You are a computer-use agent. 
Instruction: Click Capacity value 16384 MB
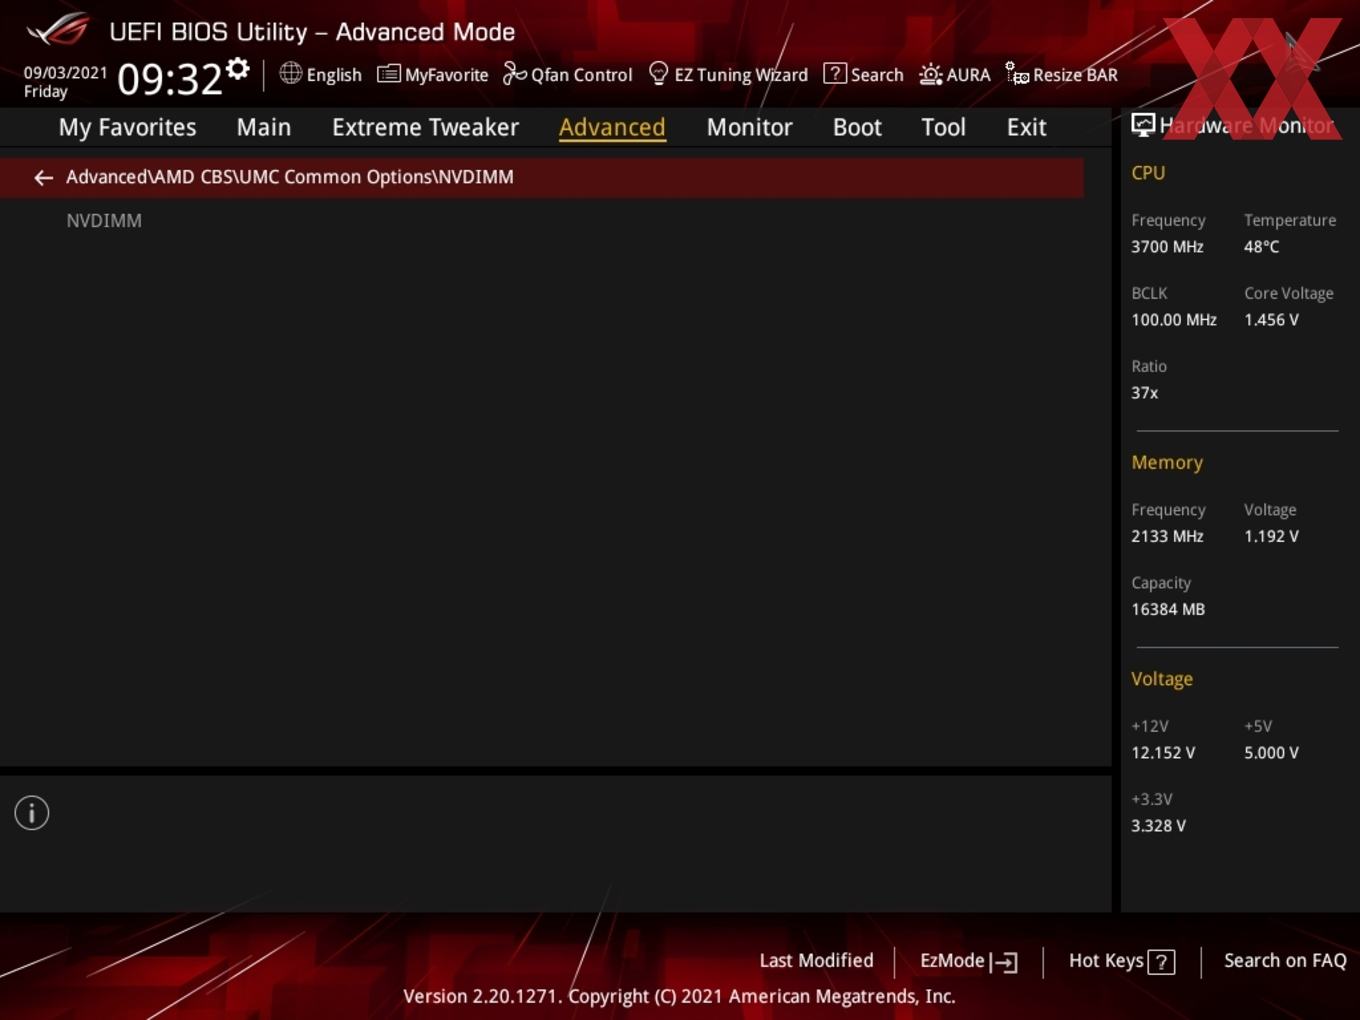1168,609
